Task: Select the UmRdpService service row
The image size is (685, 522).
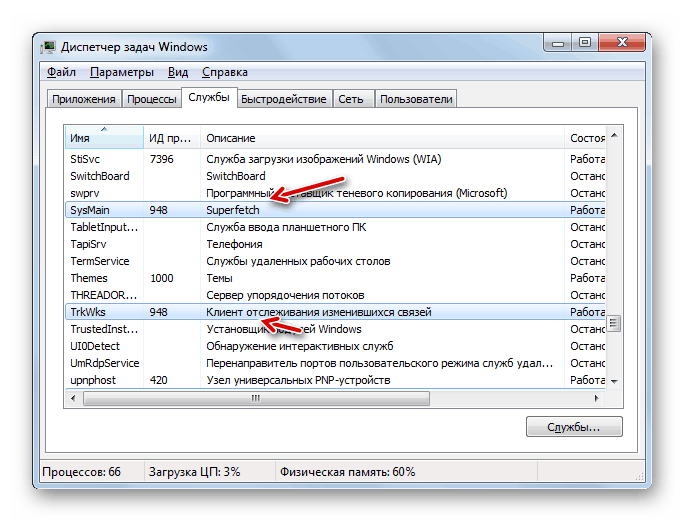Action: (335, 363)
